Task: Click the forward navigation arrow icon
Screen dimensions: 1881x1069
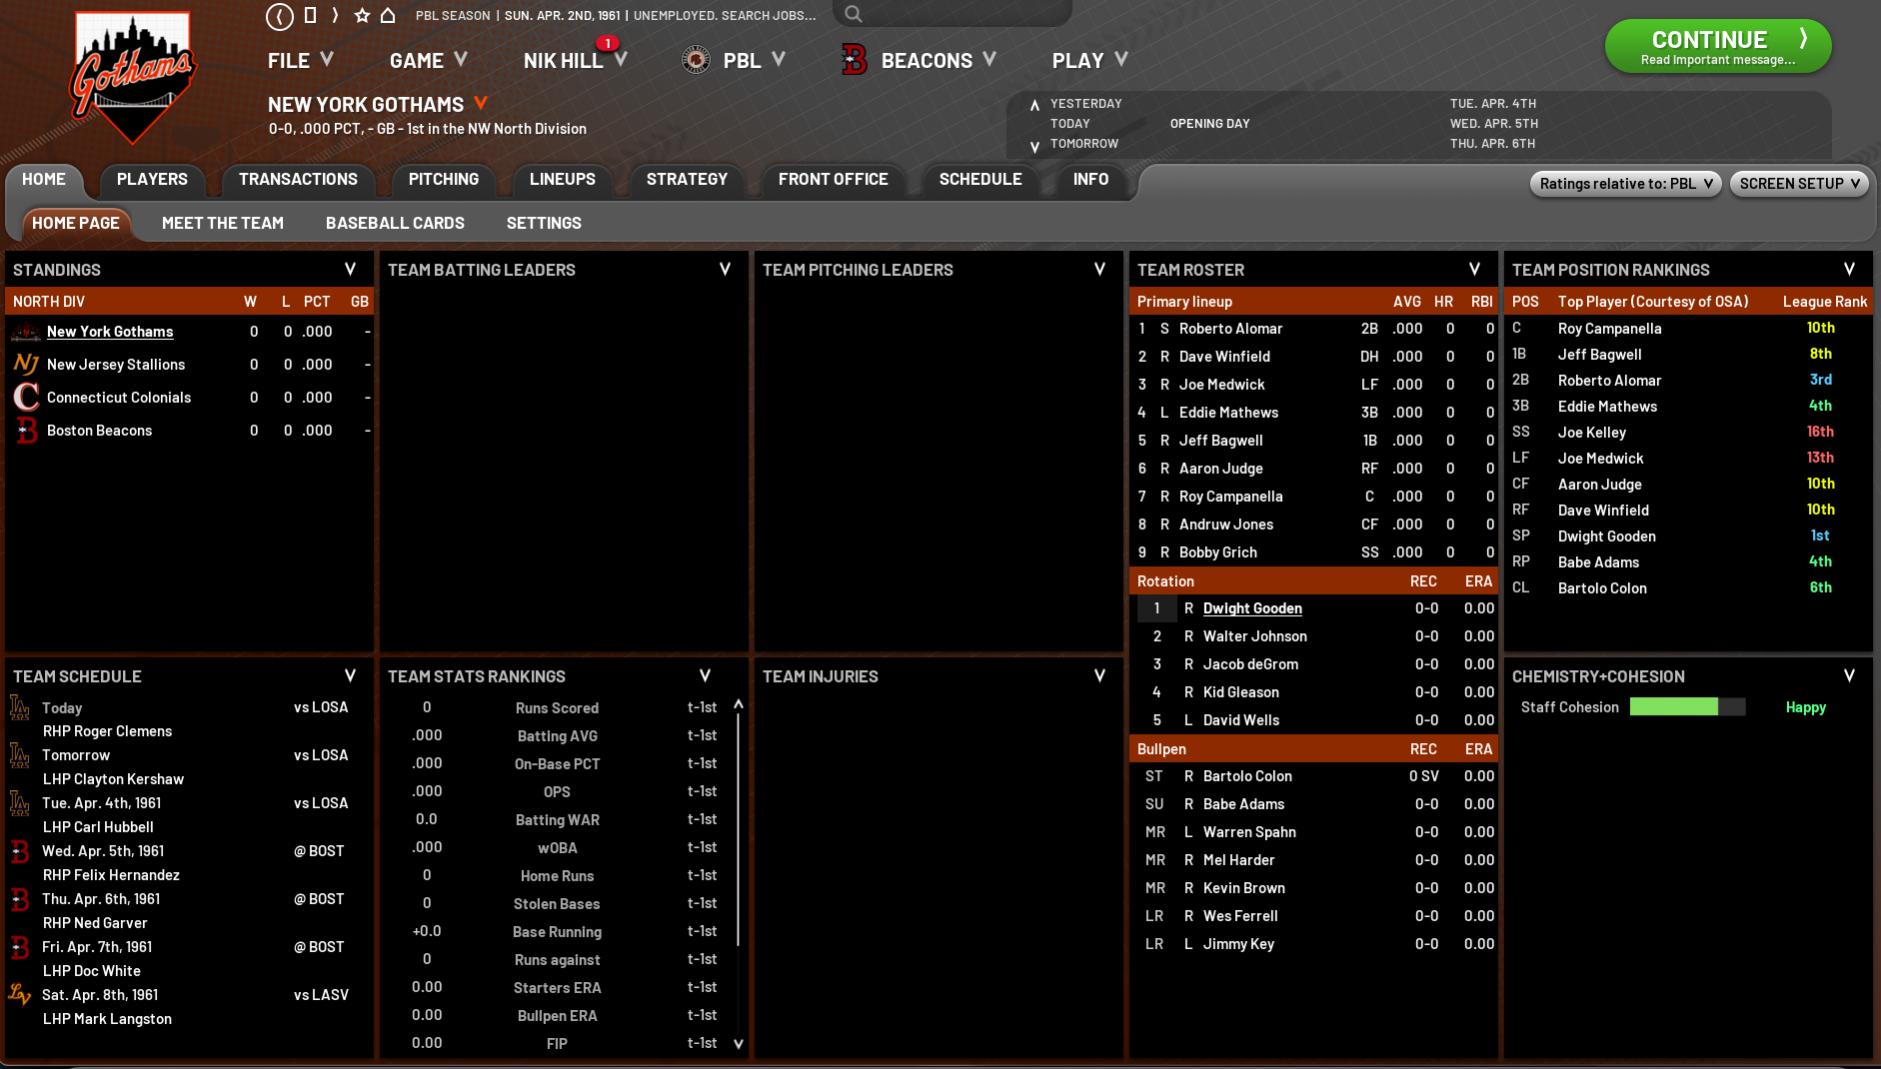Action: point(335,16)
